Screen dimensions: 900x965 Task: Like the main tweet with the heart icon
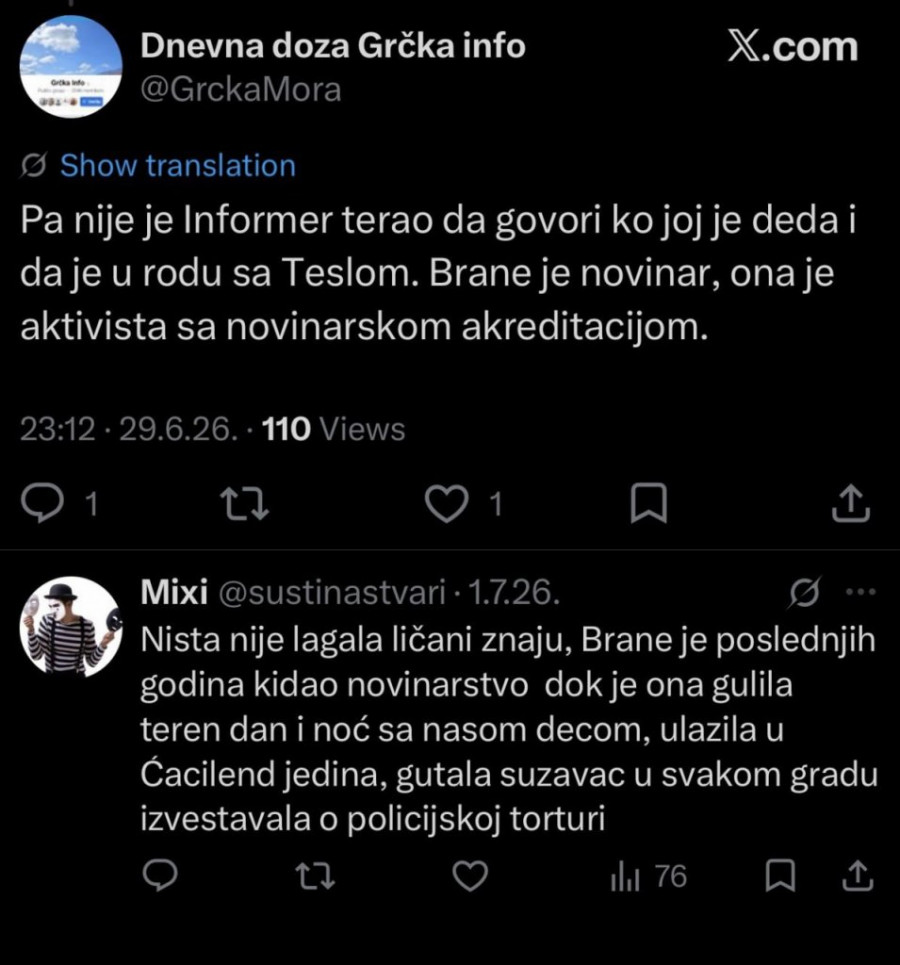446,503
